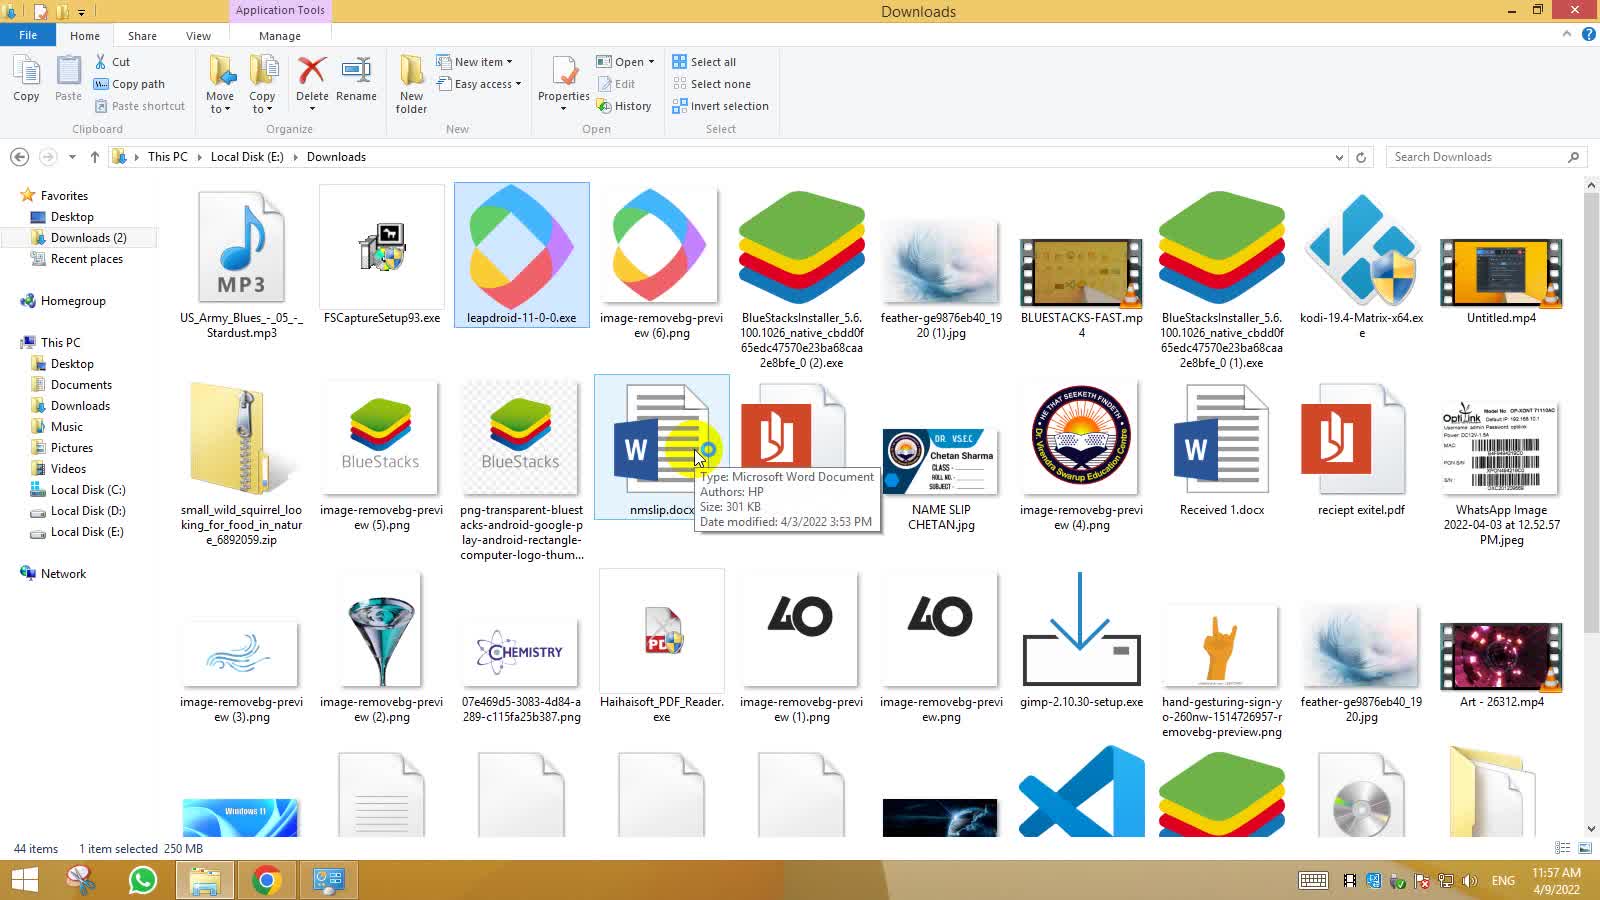Open the File menu tab

pos(28,35)
